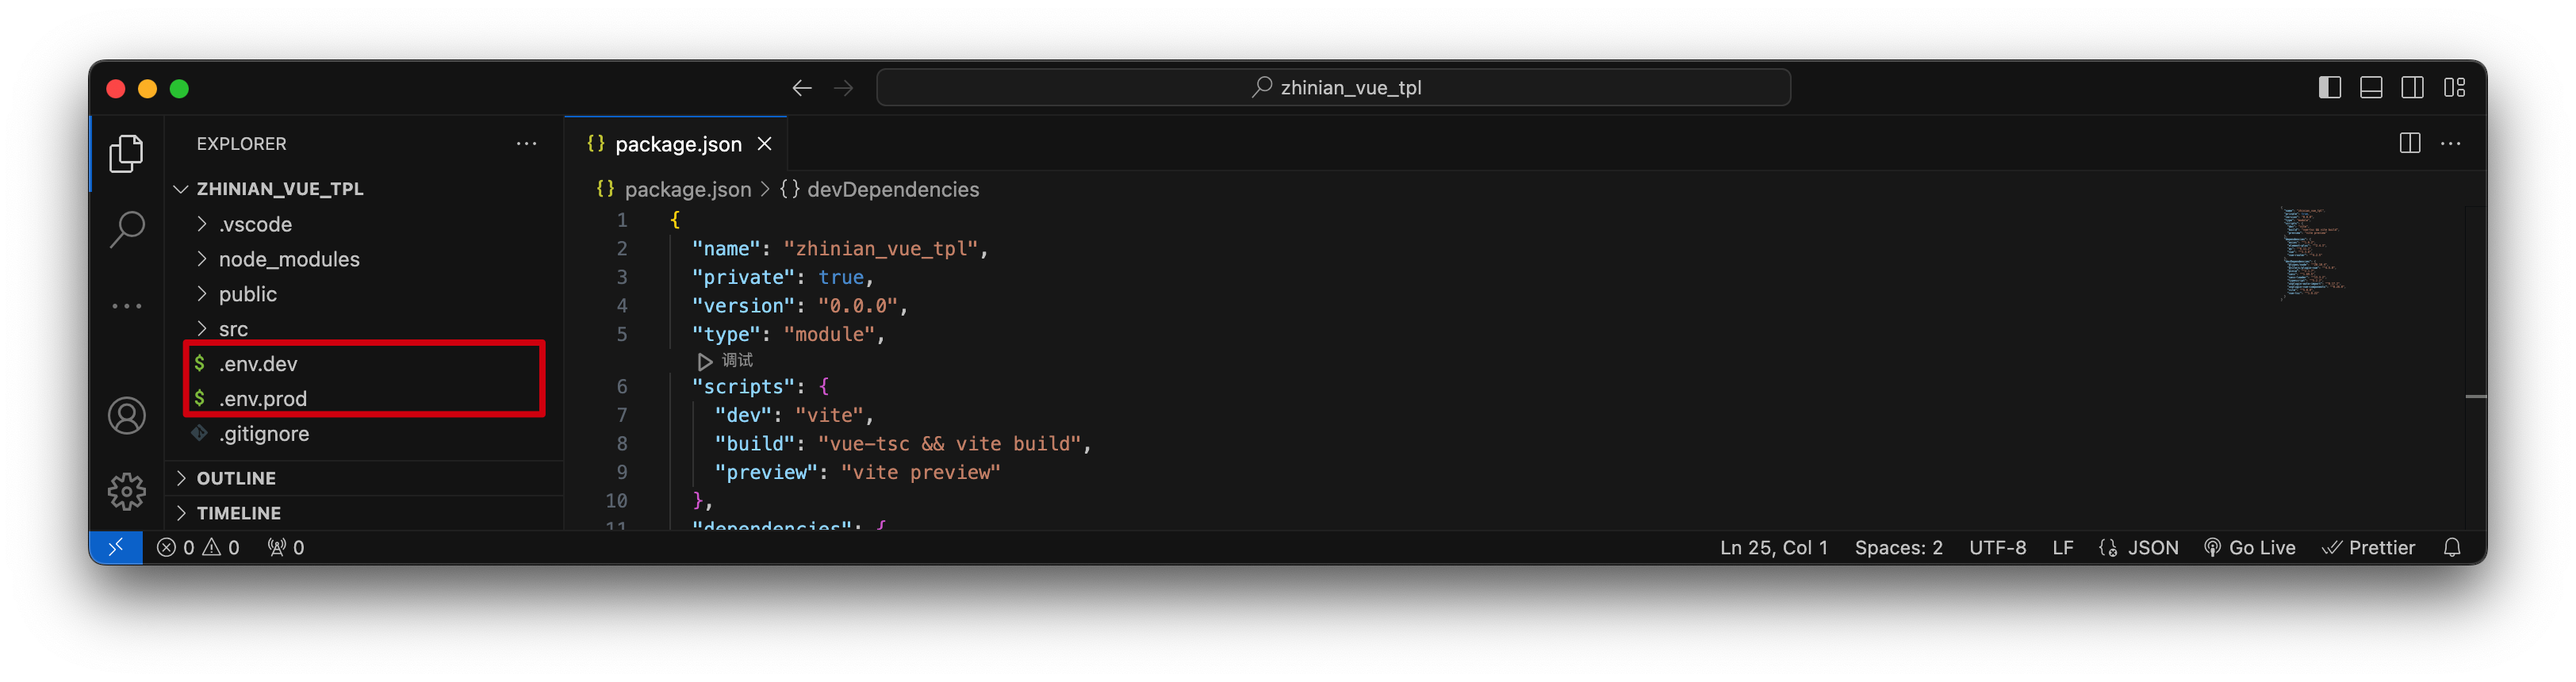
Task: Start the Go Live server
Action: click(x=2249, y=547)
